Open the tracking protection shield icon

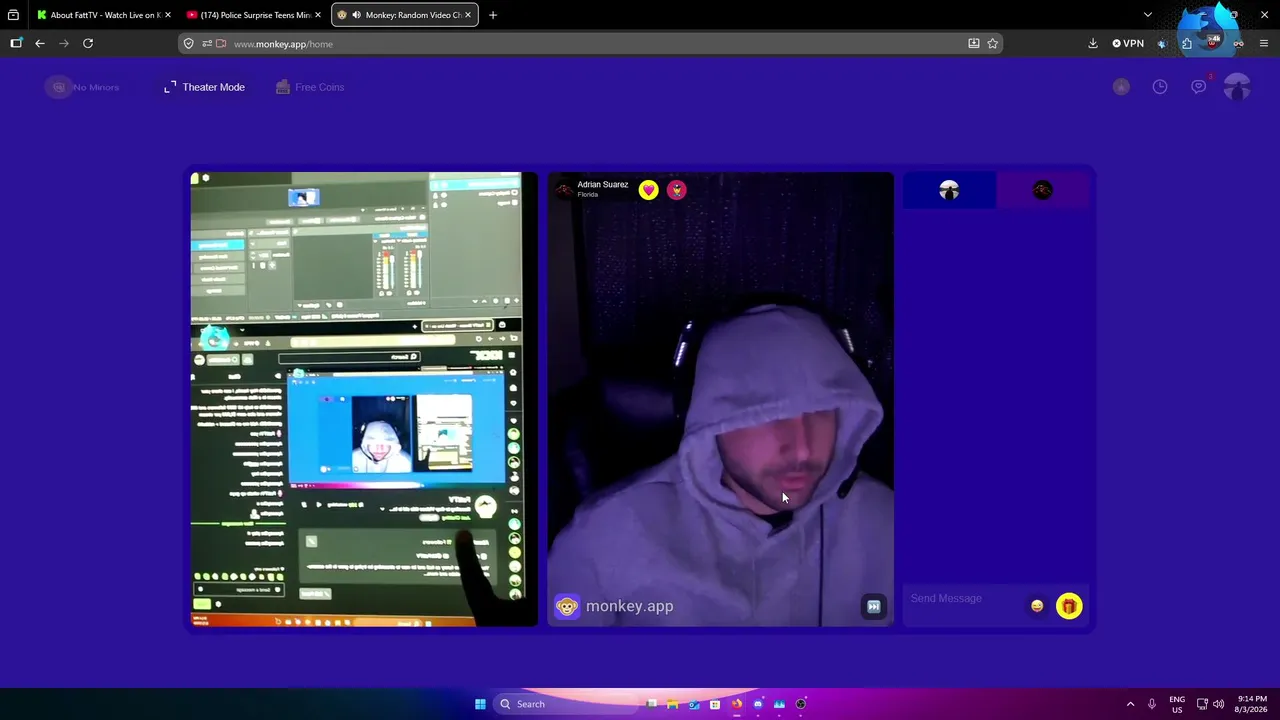tap(189, 44)
